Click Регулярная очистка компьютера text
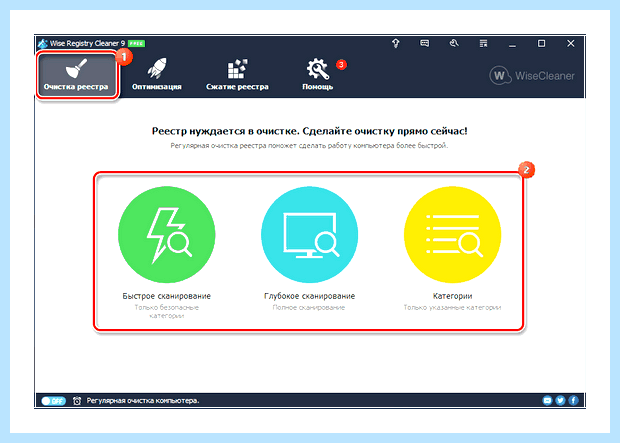 click(143, 401)
